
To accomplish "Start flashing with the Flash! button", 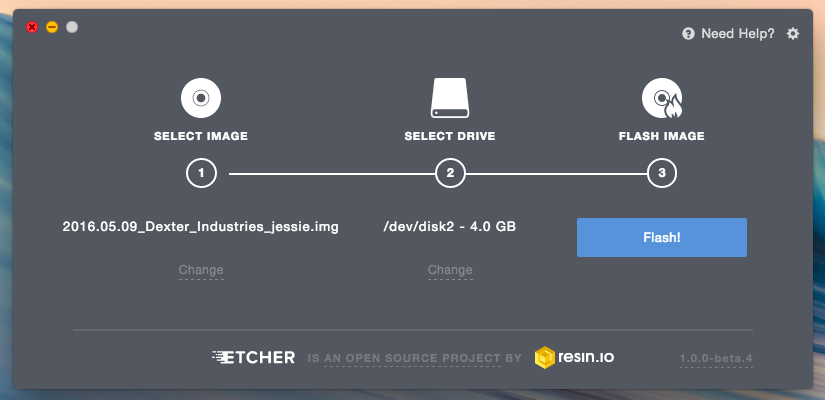I will (662, 237).
